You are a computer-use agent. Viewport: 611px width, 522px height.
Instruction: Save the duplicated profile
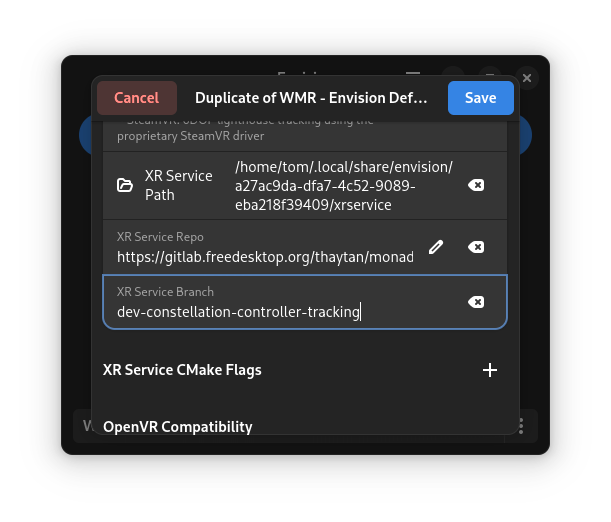[480, 98]
